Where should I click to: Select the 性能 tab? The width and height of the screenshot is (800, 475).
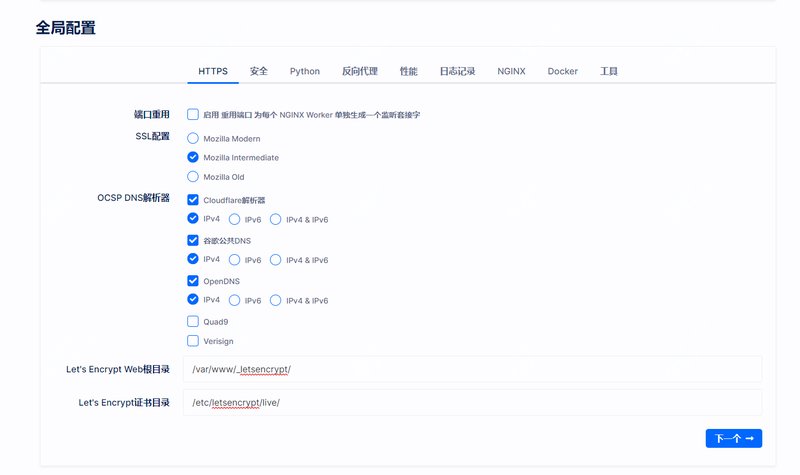pos(409,71)
